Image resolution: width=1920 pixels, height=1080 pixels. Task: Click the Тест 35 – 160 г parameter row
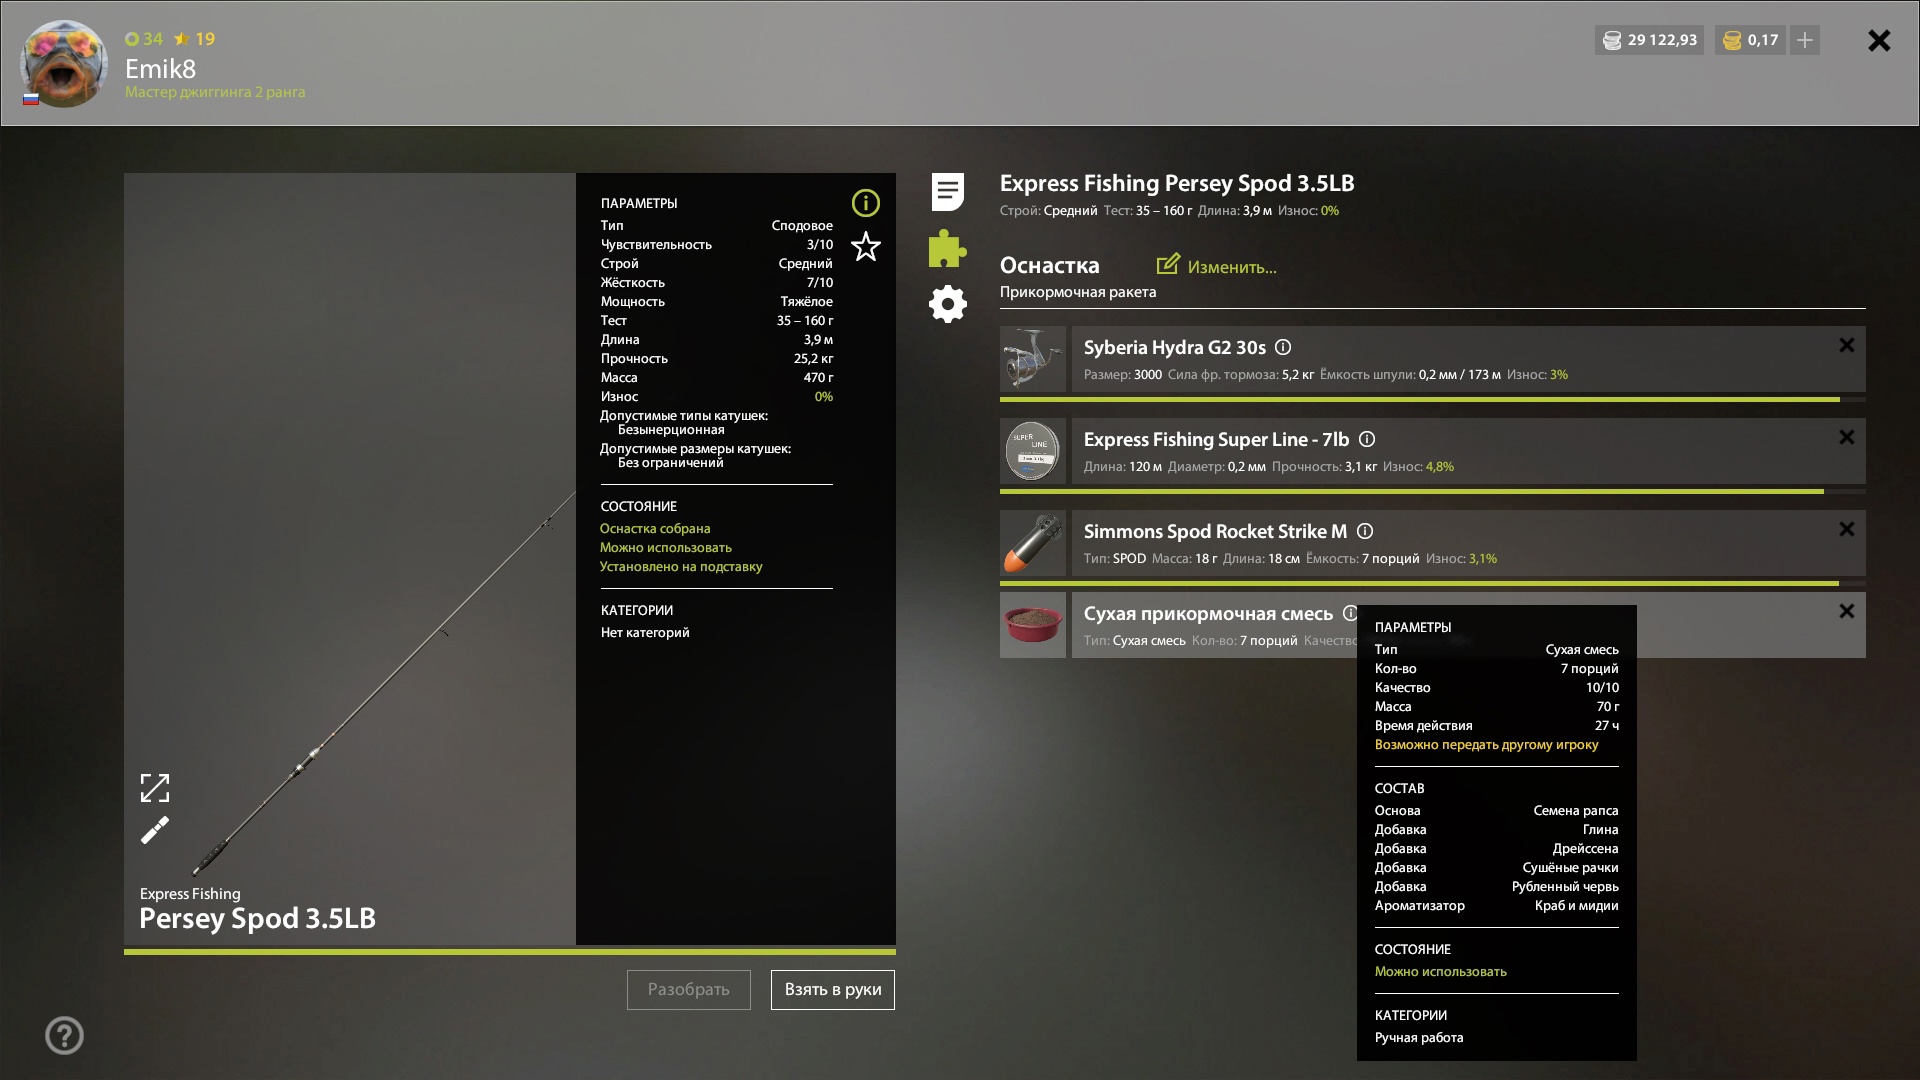click(716, 321)
